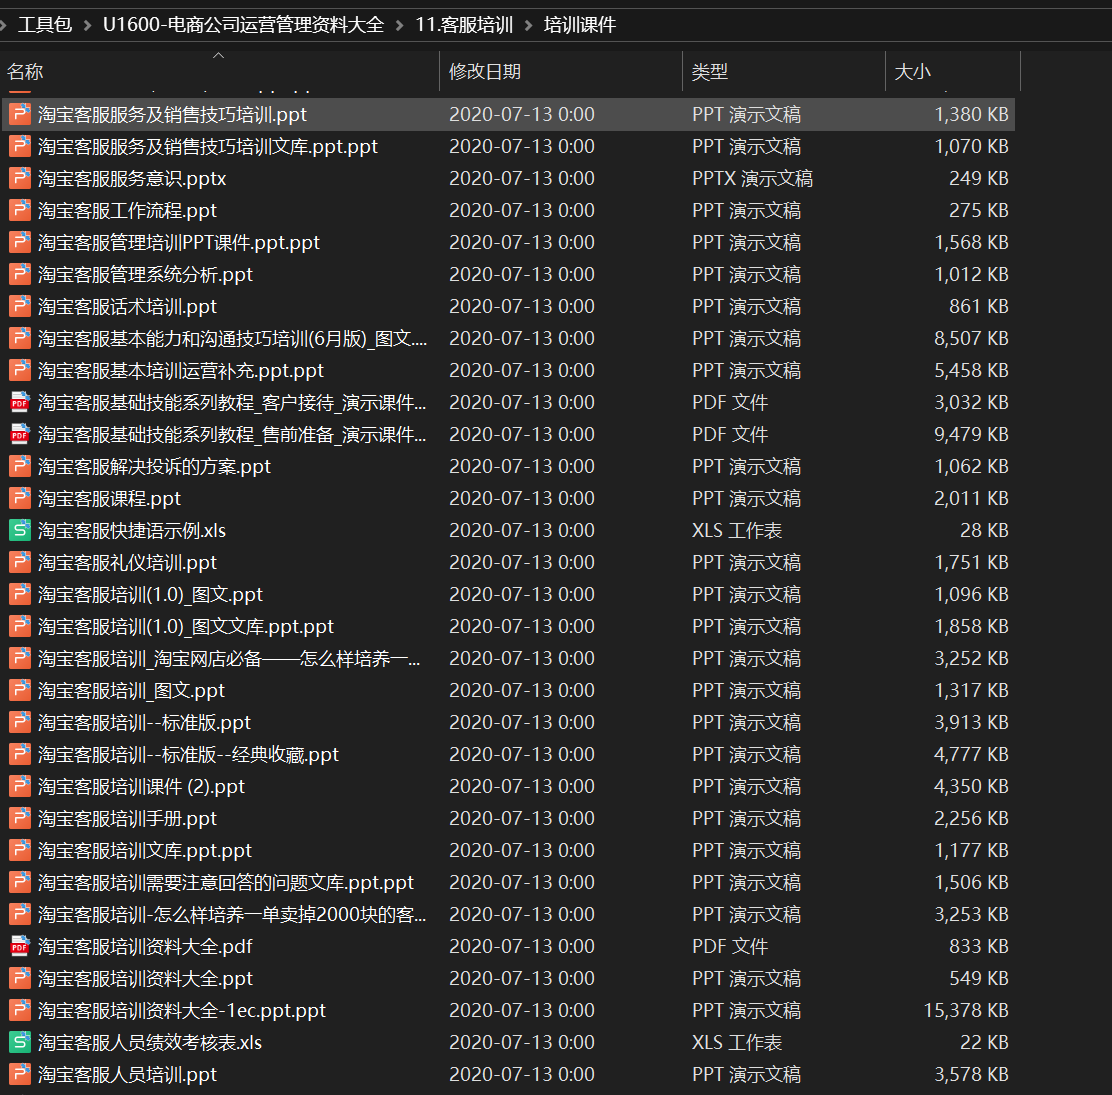Select the 249 KB size cell
The image size is (1112, 1095).
pyautogui.click(x=979, y=178)
